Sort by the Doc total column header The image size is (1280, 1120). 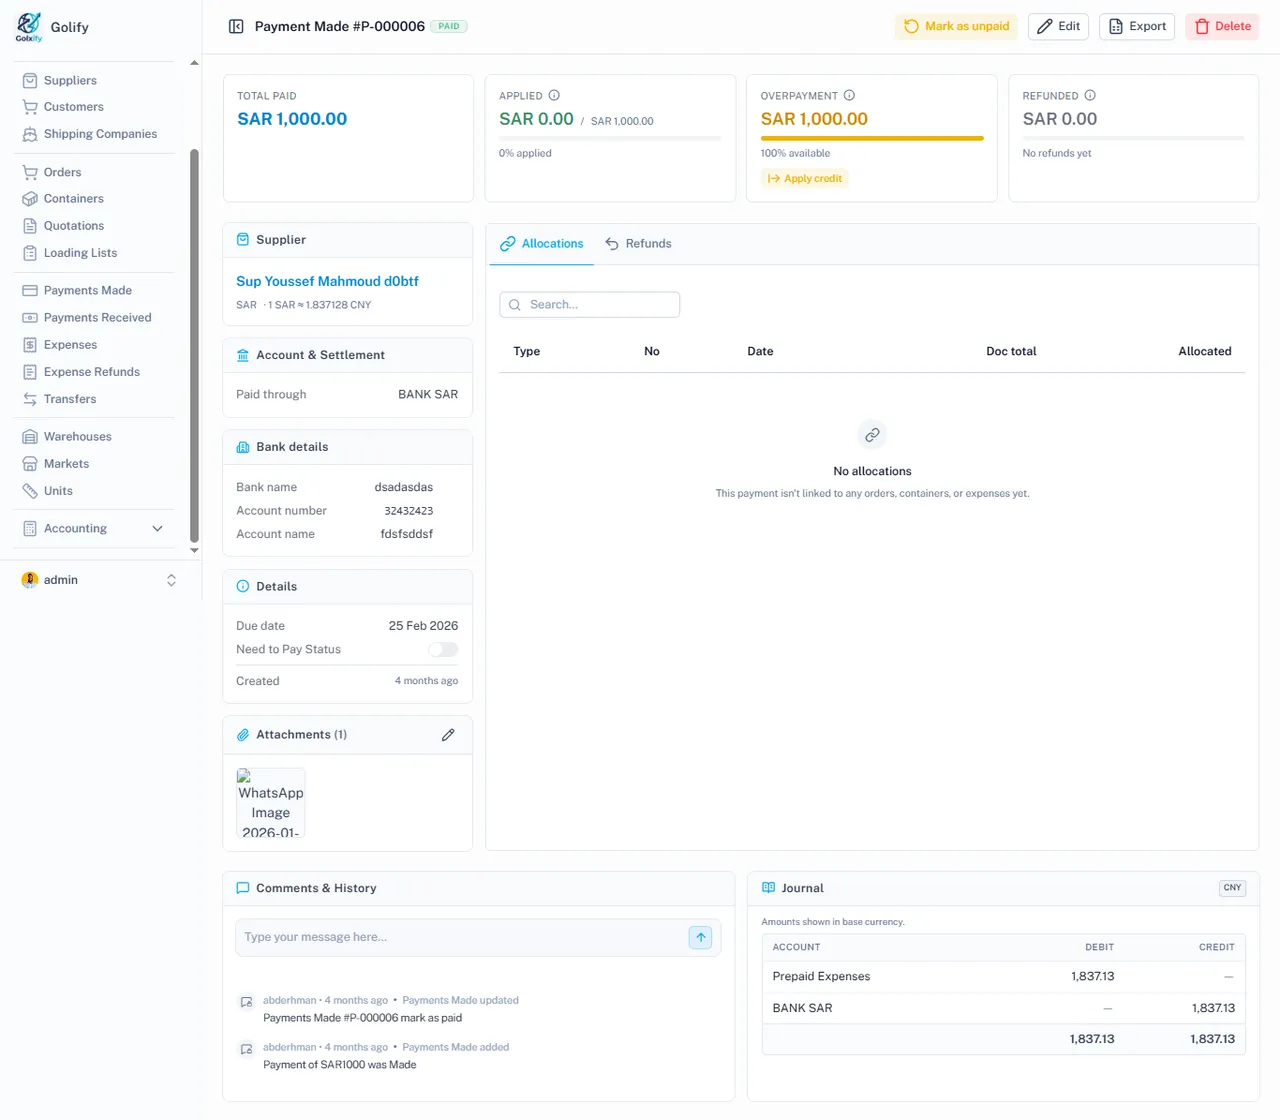1011,352
